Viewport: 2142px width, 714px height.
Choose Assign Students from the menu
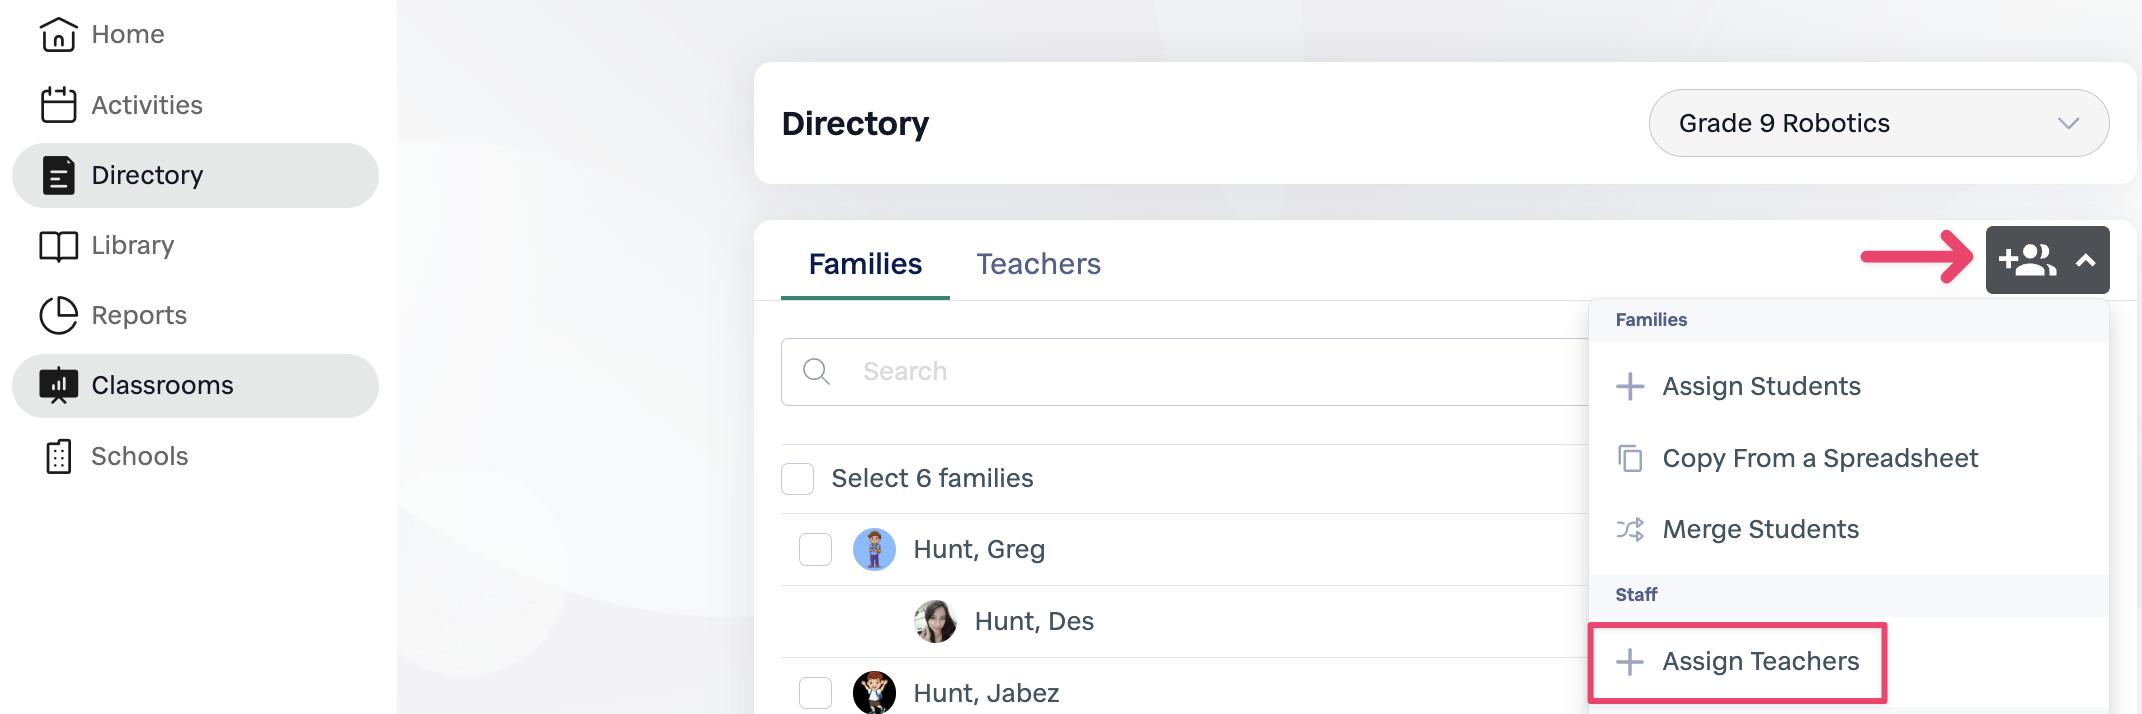coord(1760,387)
